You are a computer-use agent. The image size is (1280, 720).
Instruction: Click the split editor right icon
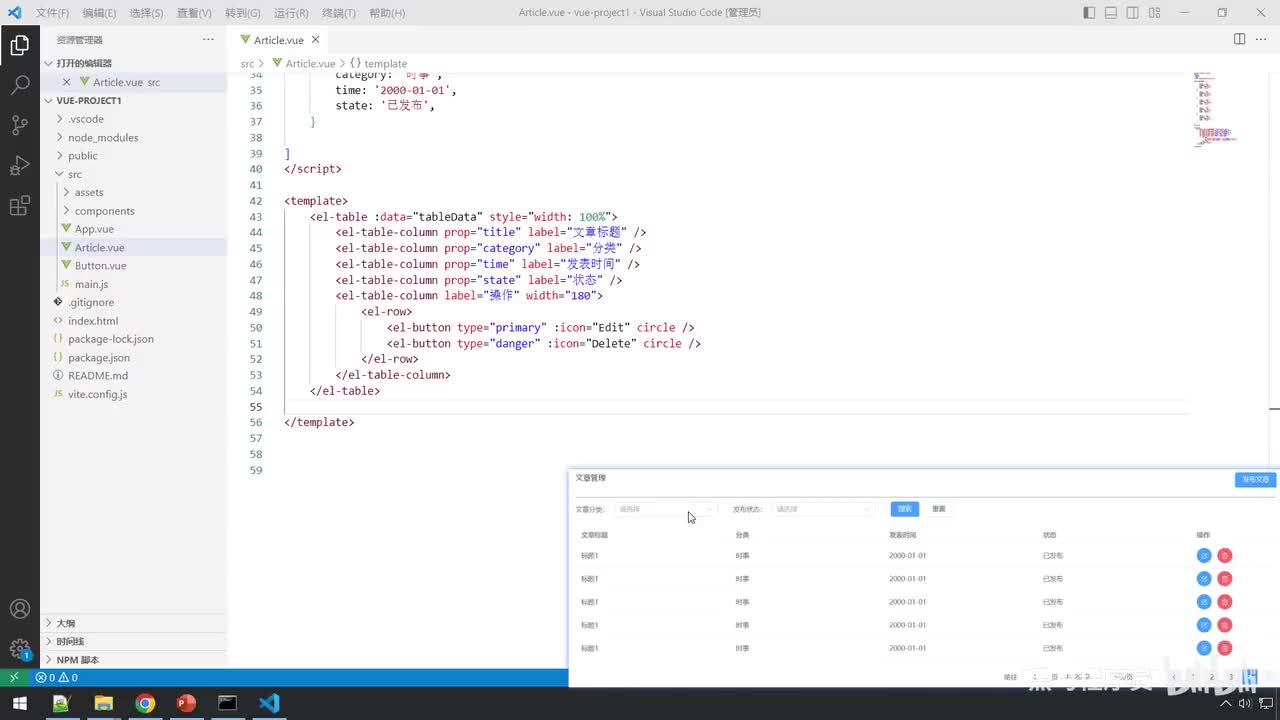pos(1239,39)
